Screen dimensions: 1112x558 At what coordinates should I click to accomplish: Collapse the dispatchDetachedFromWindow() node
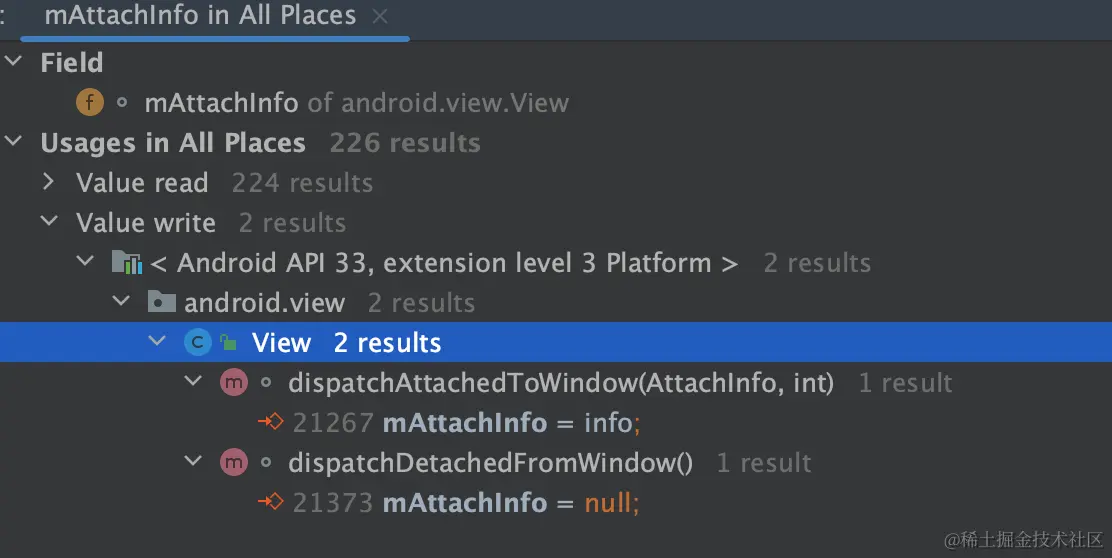click(193, 463)
